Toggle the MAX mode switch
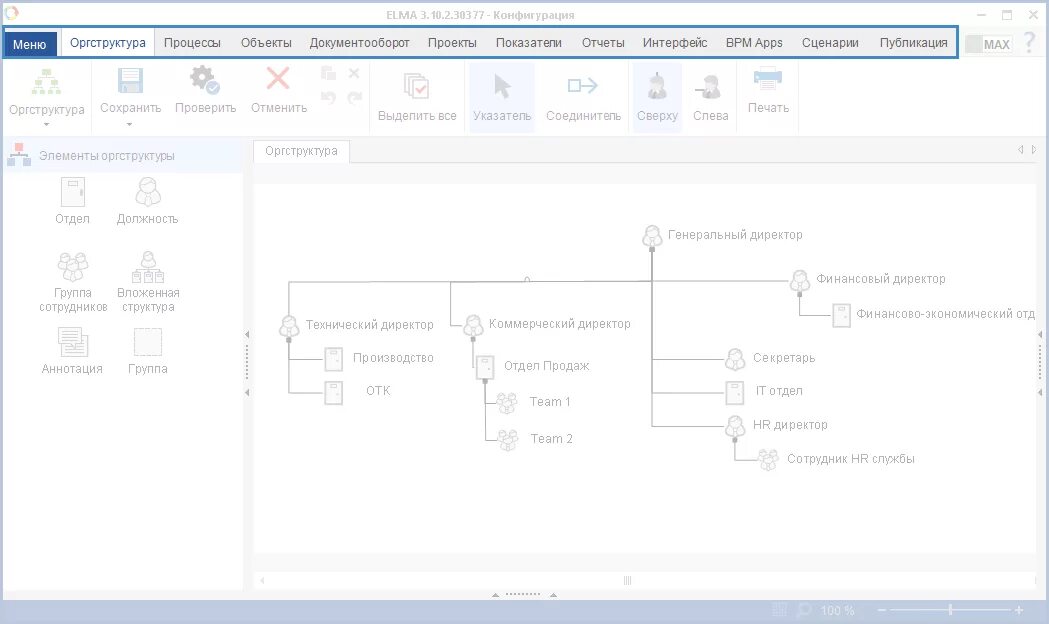The image size is (1049, 624). (x=988, y=44)
